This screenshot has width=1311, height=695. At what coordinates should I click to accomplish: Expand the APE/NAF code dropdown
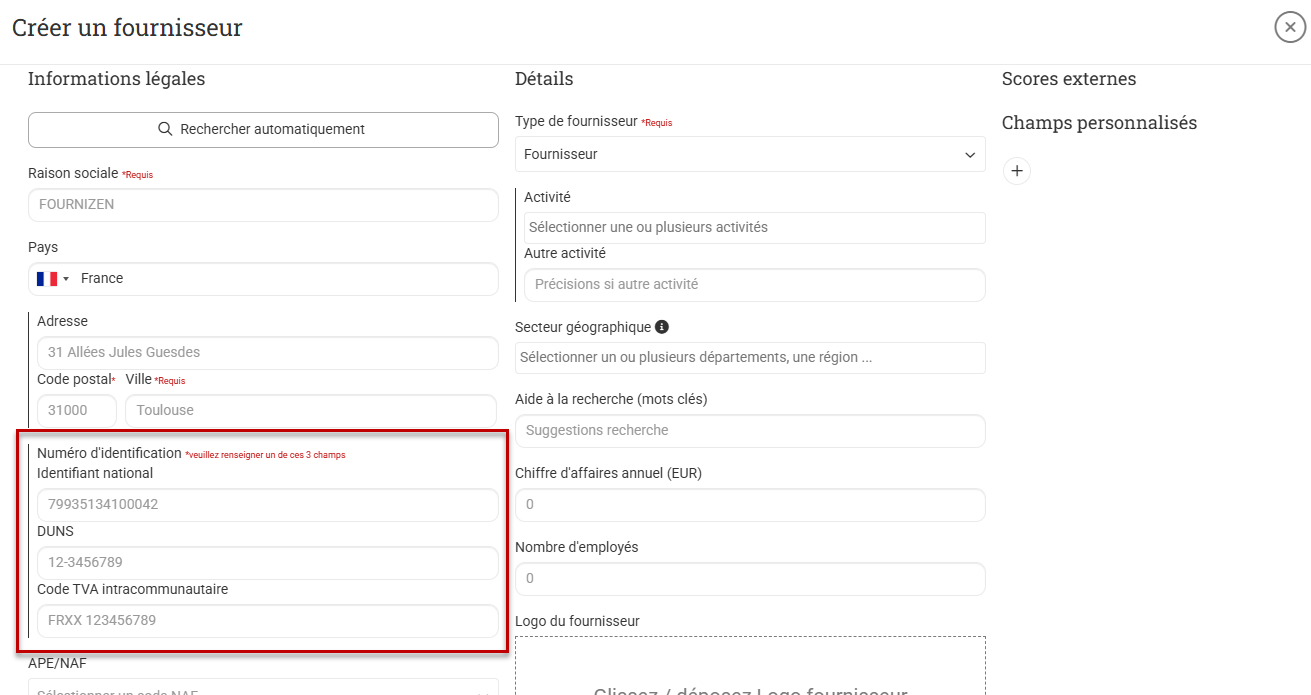(x=263, y=689)
